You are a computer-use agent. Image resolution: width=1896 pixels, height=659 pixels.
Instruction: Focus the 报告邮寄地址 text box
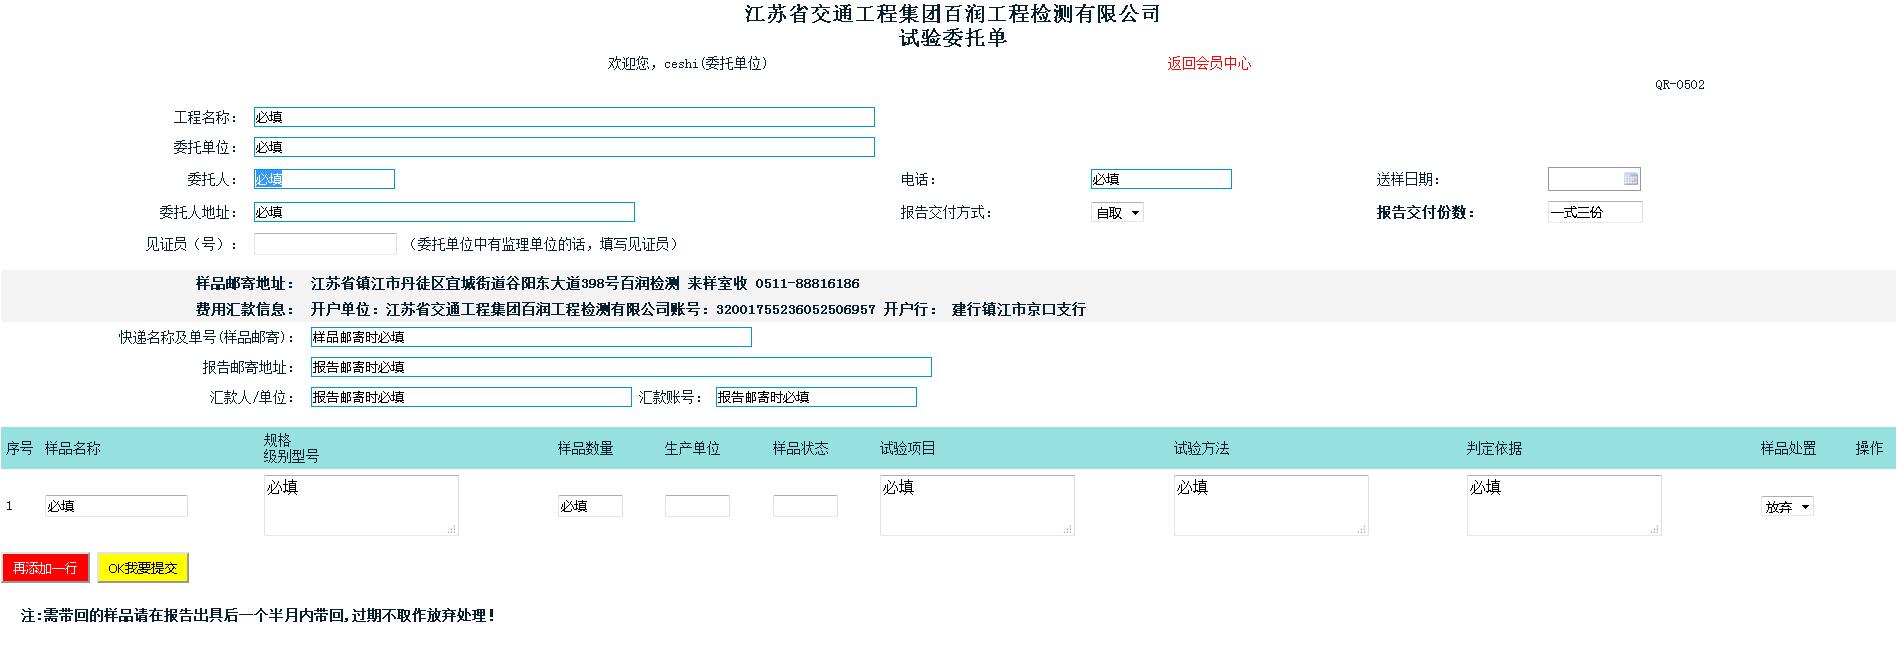pos(620,367)
